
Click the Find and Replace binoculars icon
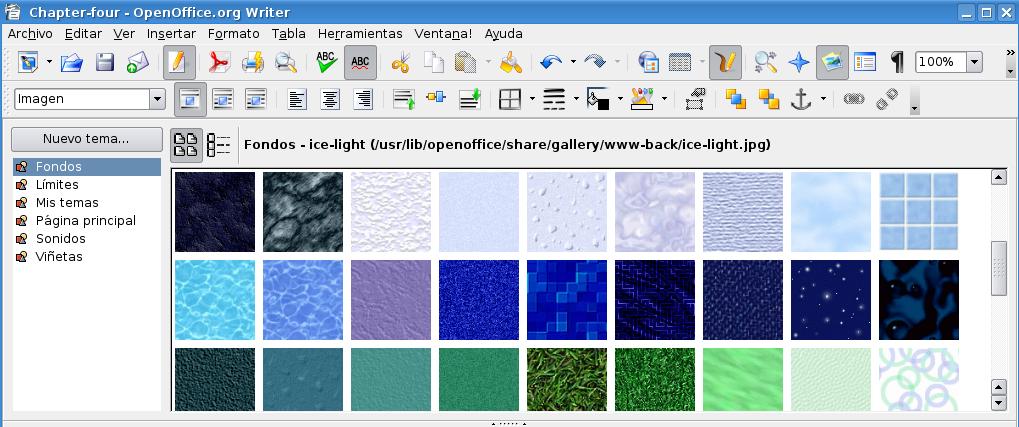766,62
